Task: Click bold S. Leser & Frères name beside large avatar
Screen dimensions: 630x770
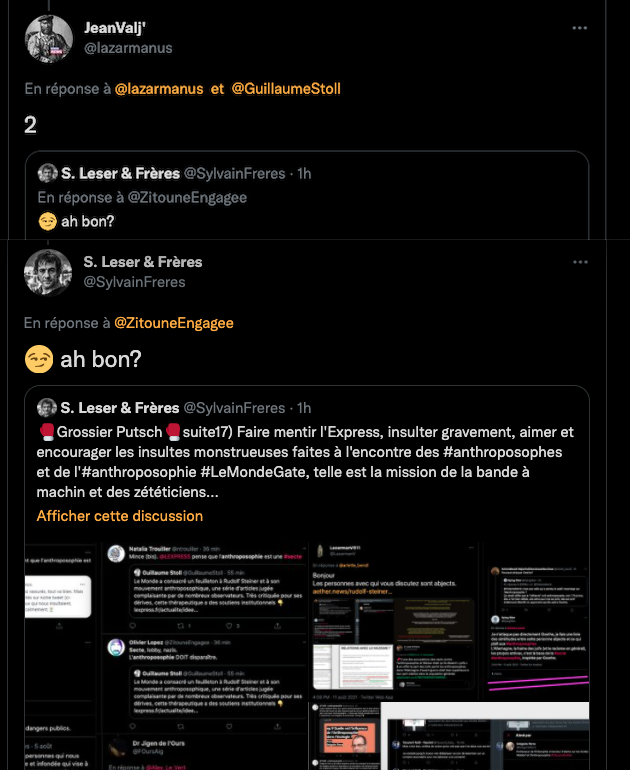Action: point(143,262)
